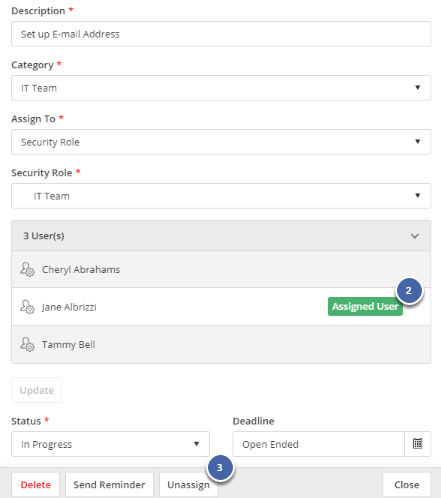
Task: Click the user icon beside Jane Albrizzi
Action: point(27,307)
